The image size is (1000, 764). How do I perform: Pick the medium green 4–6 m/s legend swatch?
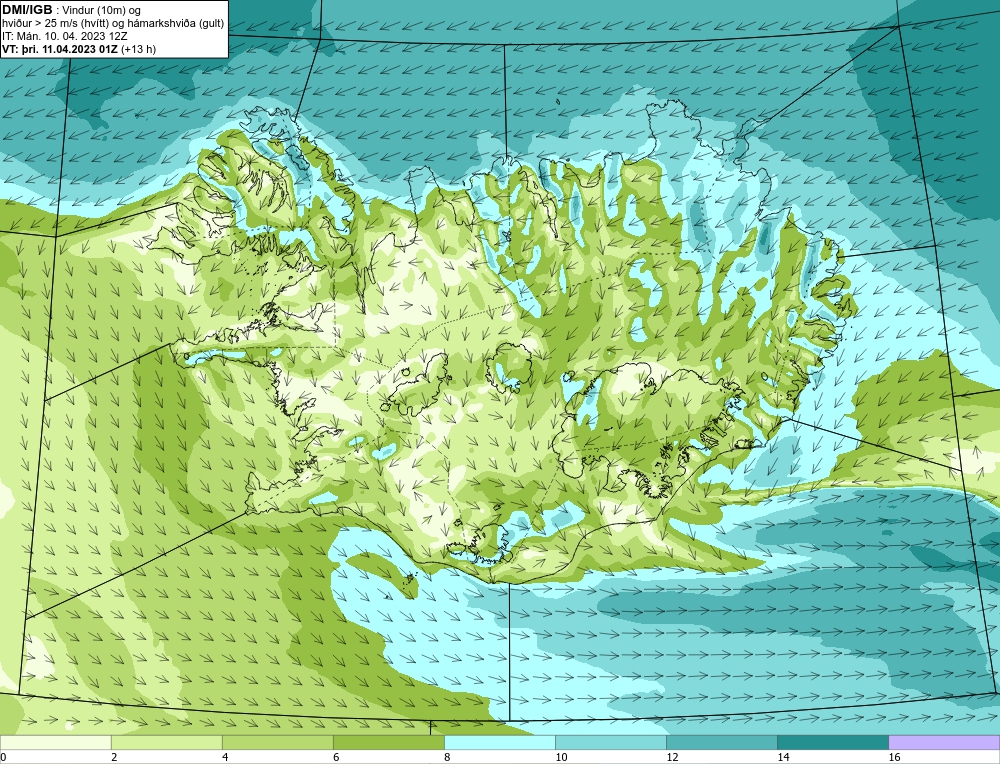pyautogui.click(x=277, y=742)
